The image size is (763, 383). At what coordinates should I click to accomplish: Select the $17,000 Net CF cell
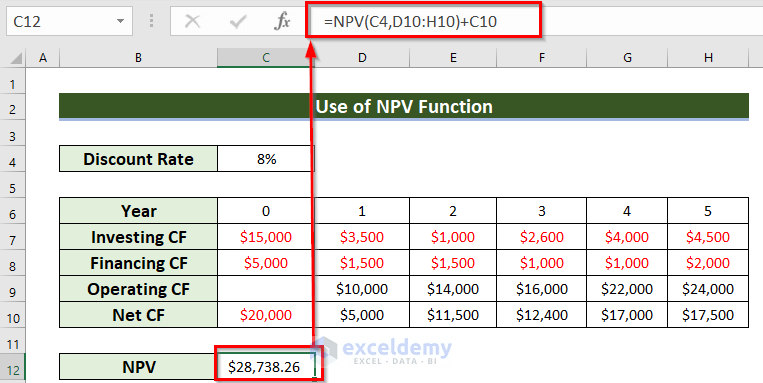click(627, 315)
